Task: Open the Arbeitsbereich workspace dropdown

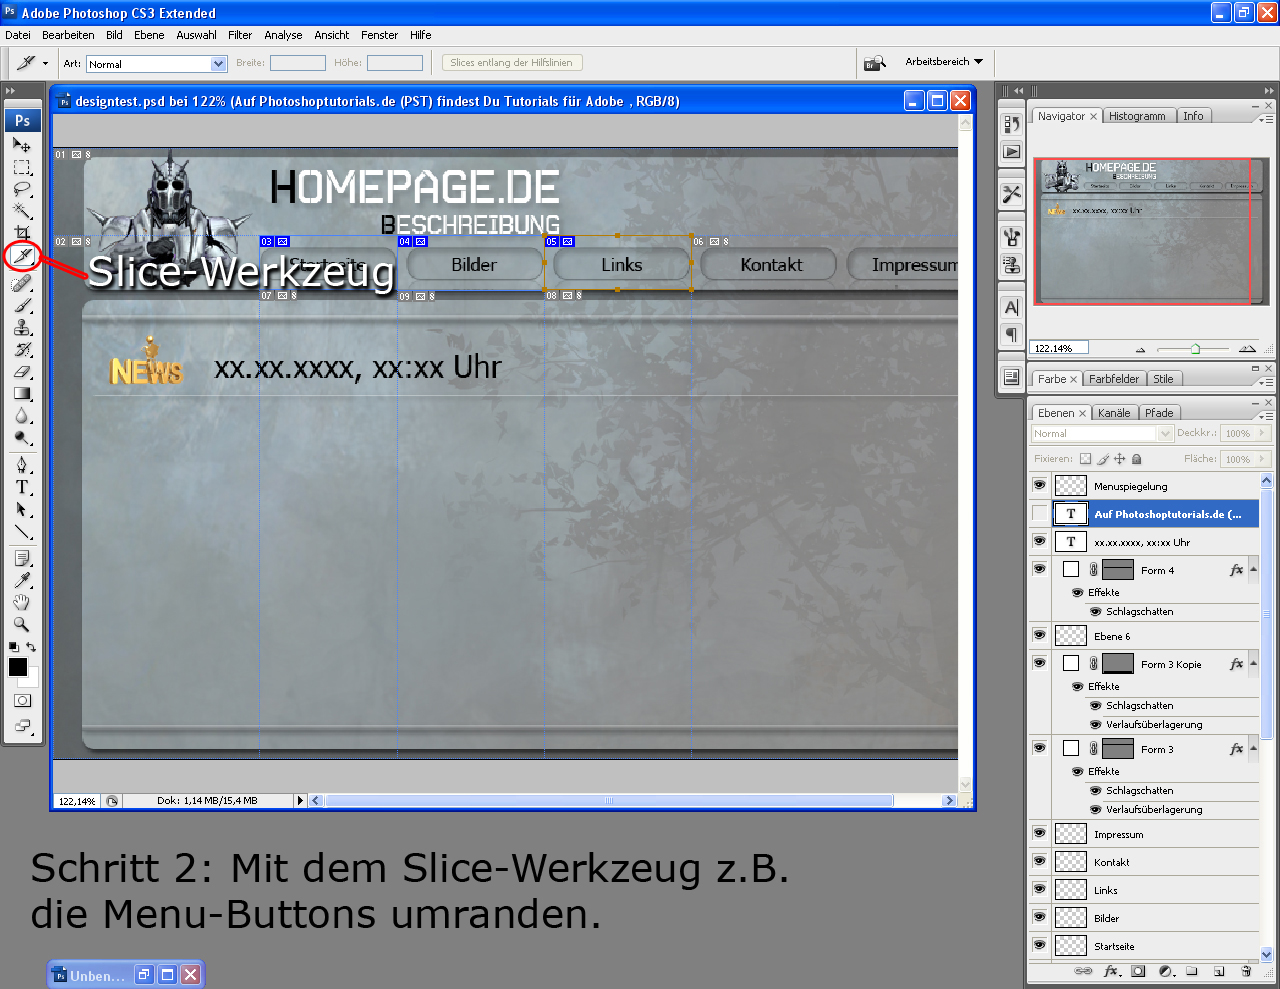Action: pyautogui.click(x=943, y=62)
